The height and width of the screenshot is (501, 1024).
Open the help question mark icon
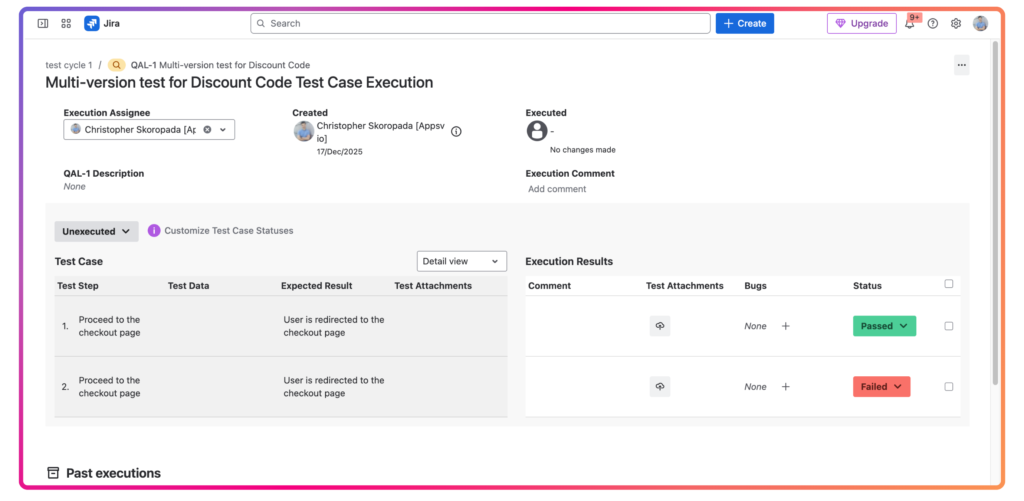[x=933, y=24]
